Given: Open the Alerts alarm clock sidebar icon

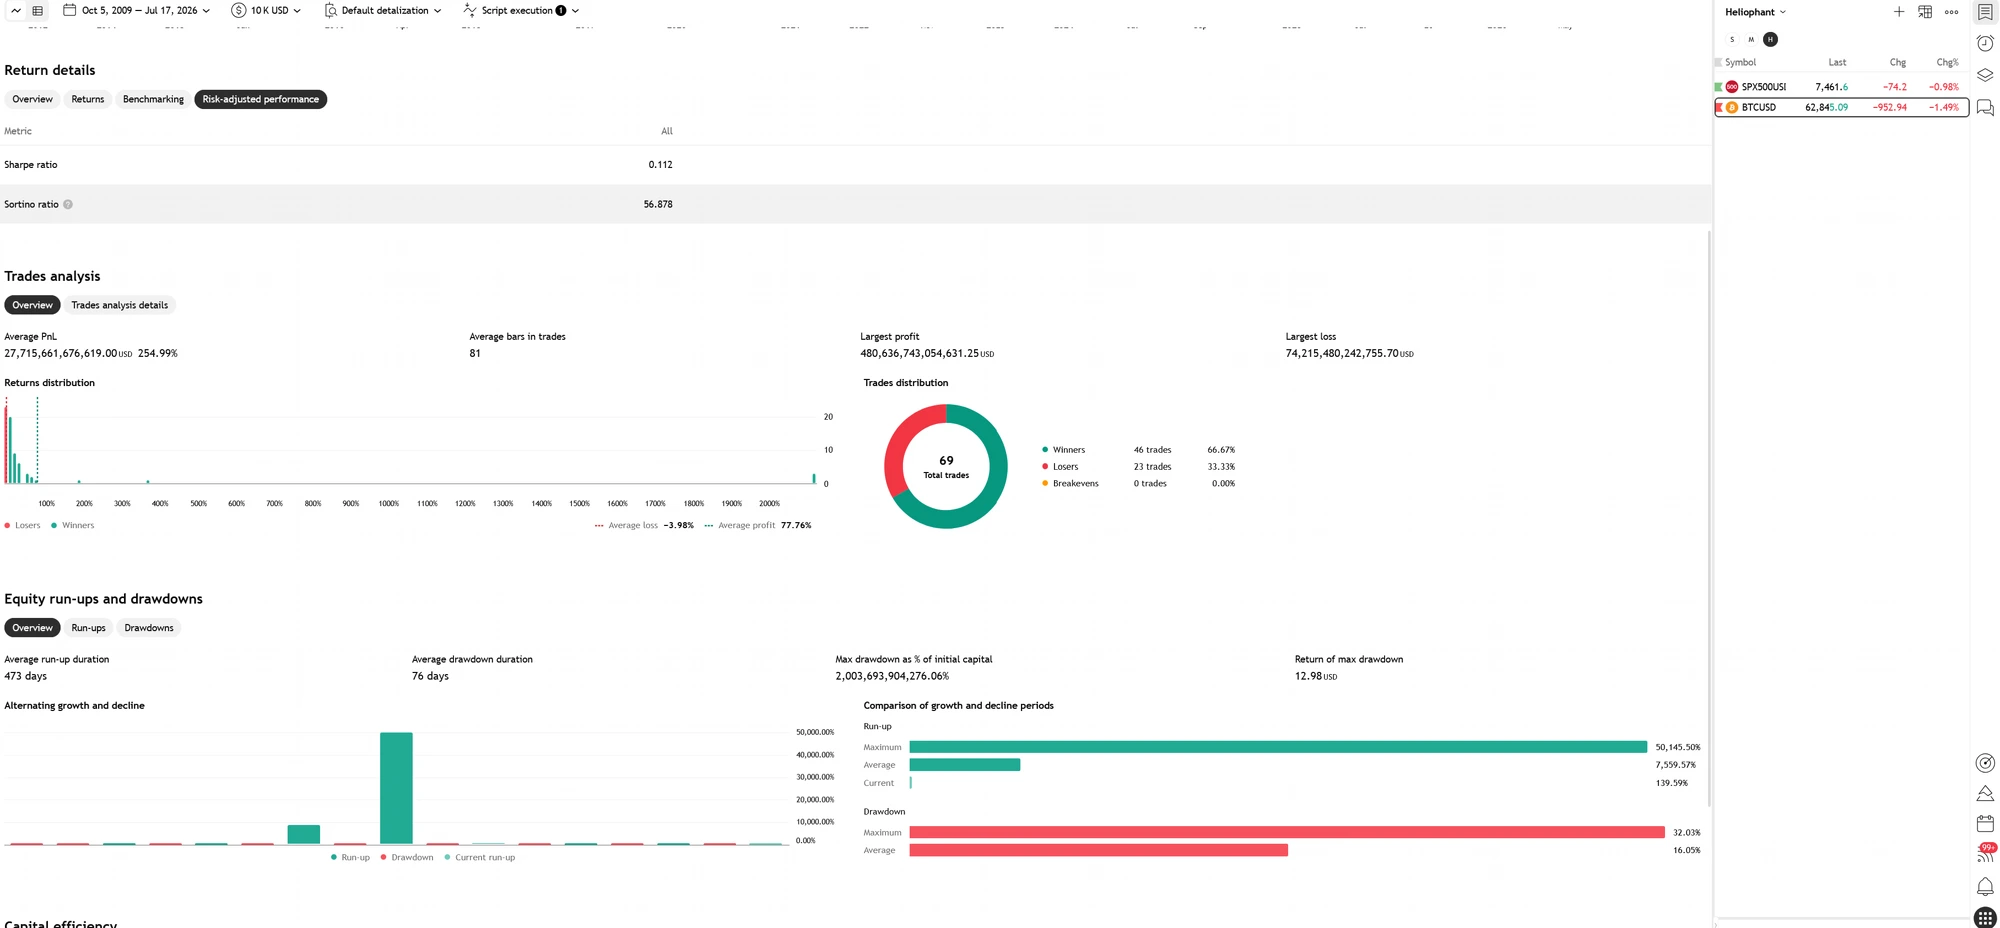Looking at the screenshot, I should pos(1985,43).
